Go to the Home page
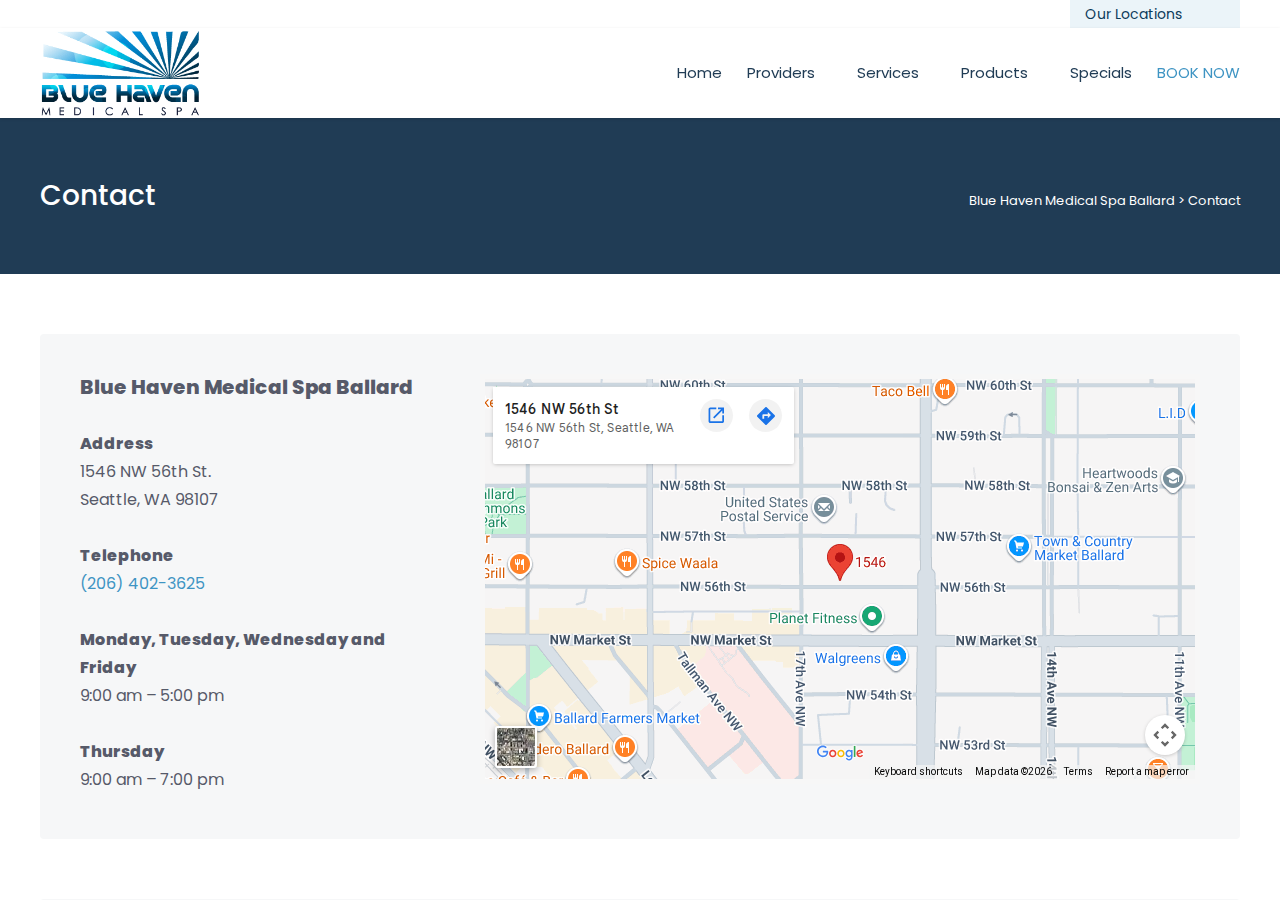Screen dimensions: 1280x900 [699, 73]
